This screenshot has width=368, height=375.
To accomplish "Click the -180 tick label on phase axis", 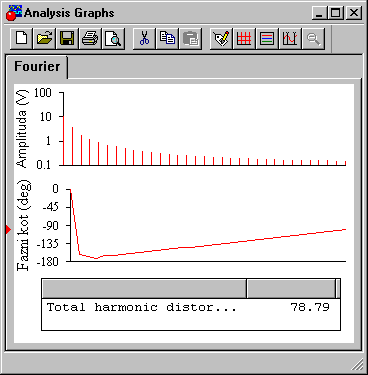I will [x=47, y=262].
